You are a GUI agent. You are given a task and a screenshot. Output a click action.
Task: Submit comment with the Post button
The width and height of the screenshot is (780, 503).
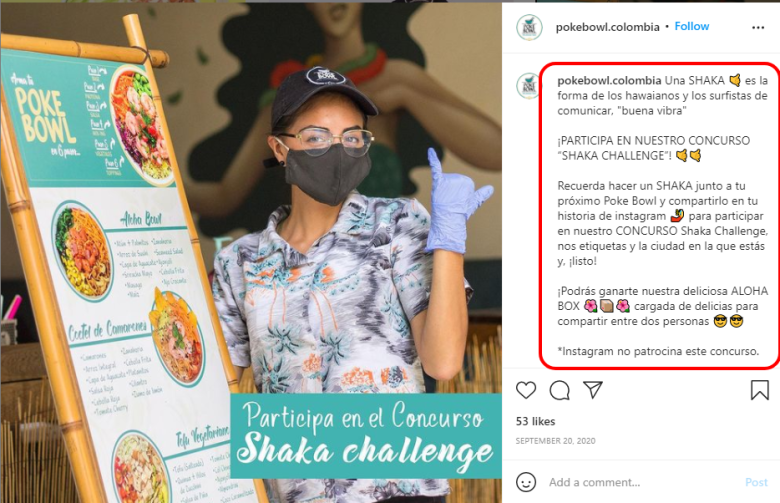tap(756, 482)
